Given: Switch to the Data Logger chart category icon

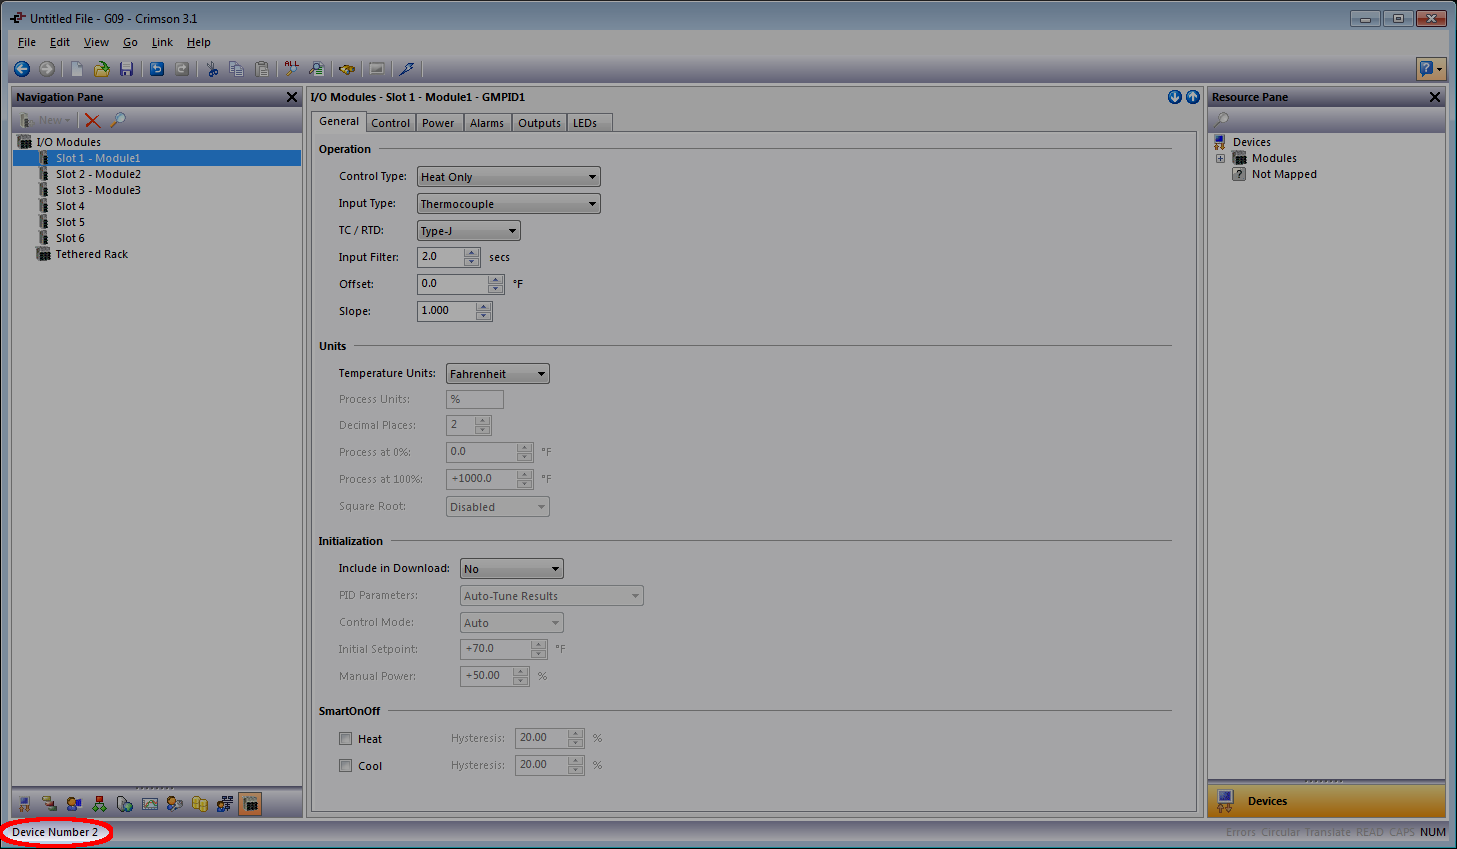Looking at the screenshot, I should [x=150, y=804].
